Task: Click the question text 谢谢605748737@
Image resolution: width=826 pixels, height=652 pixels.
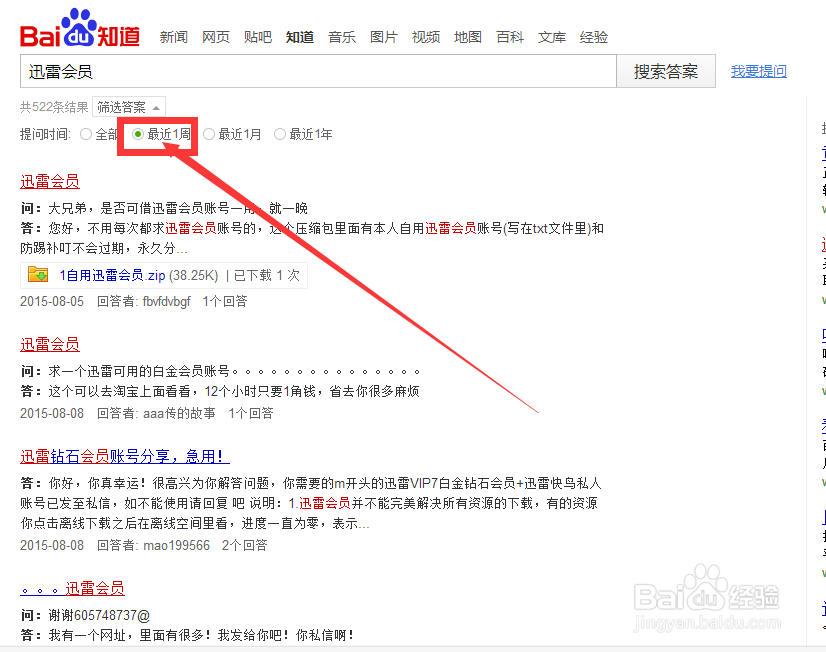Action: [x=100, y=615]
